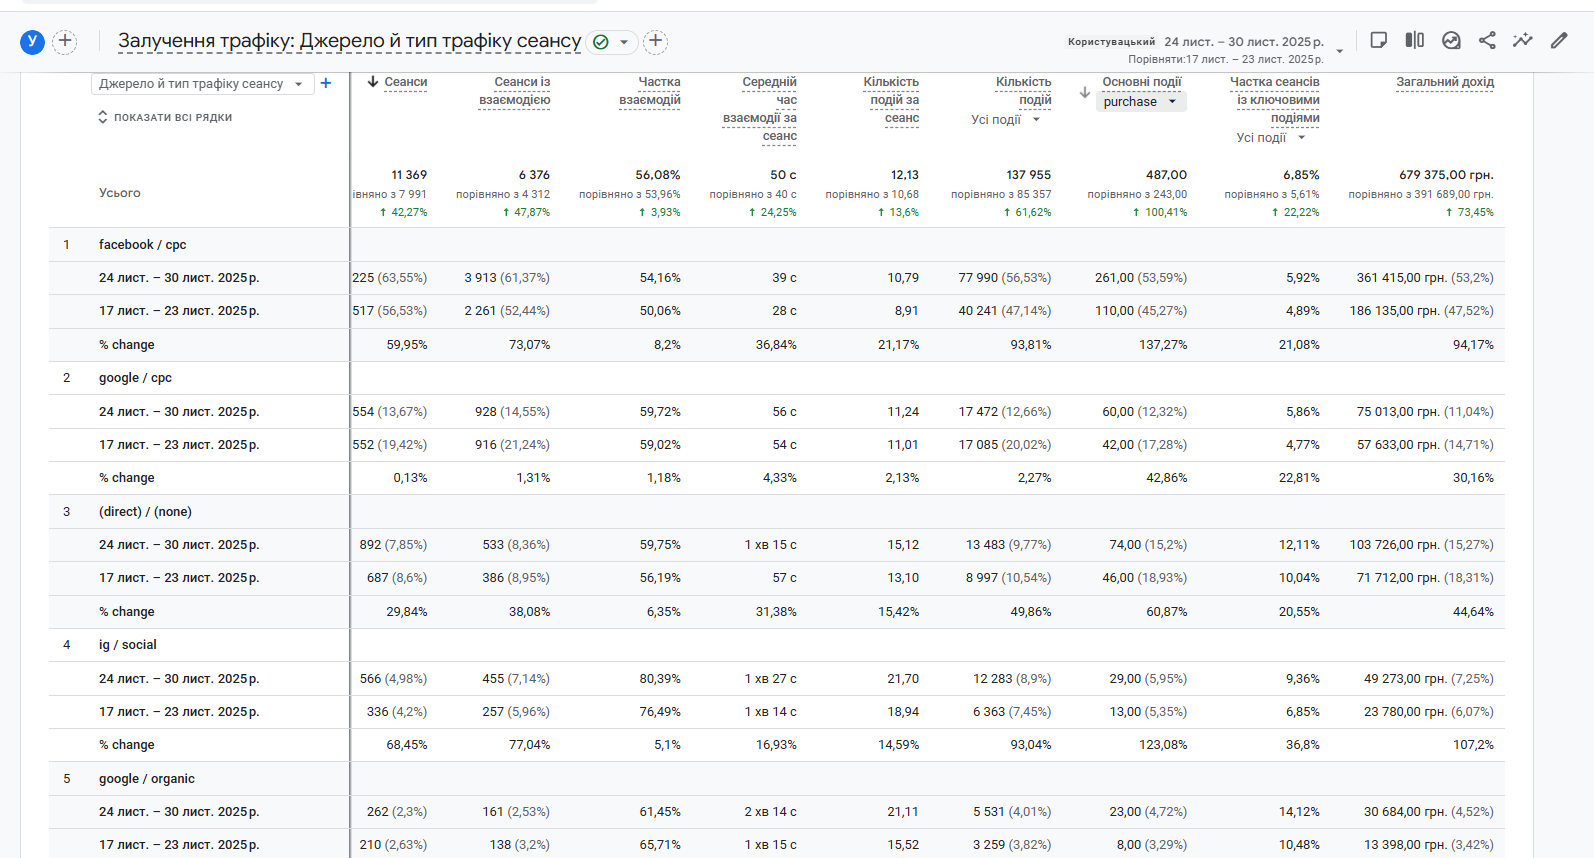Click the share report icon
The image size is (1594, 858).
1487,40
